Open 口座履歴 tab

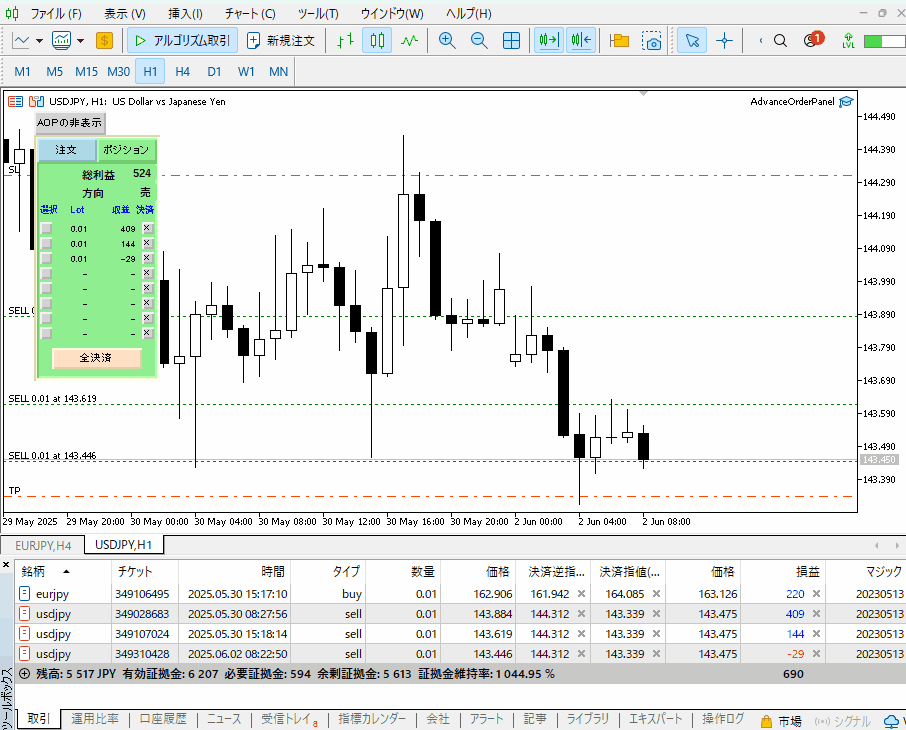pyautogui.click(x=163, y=719)
